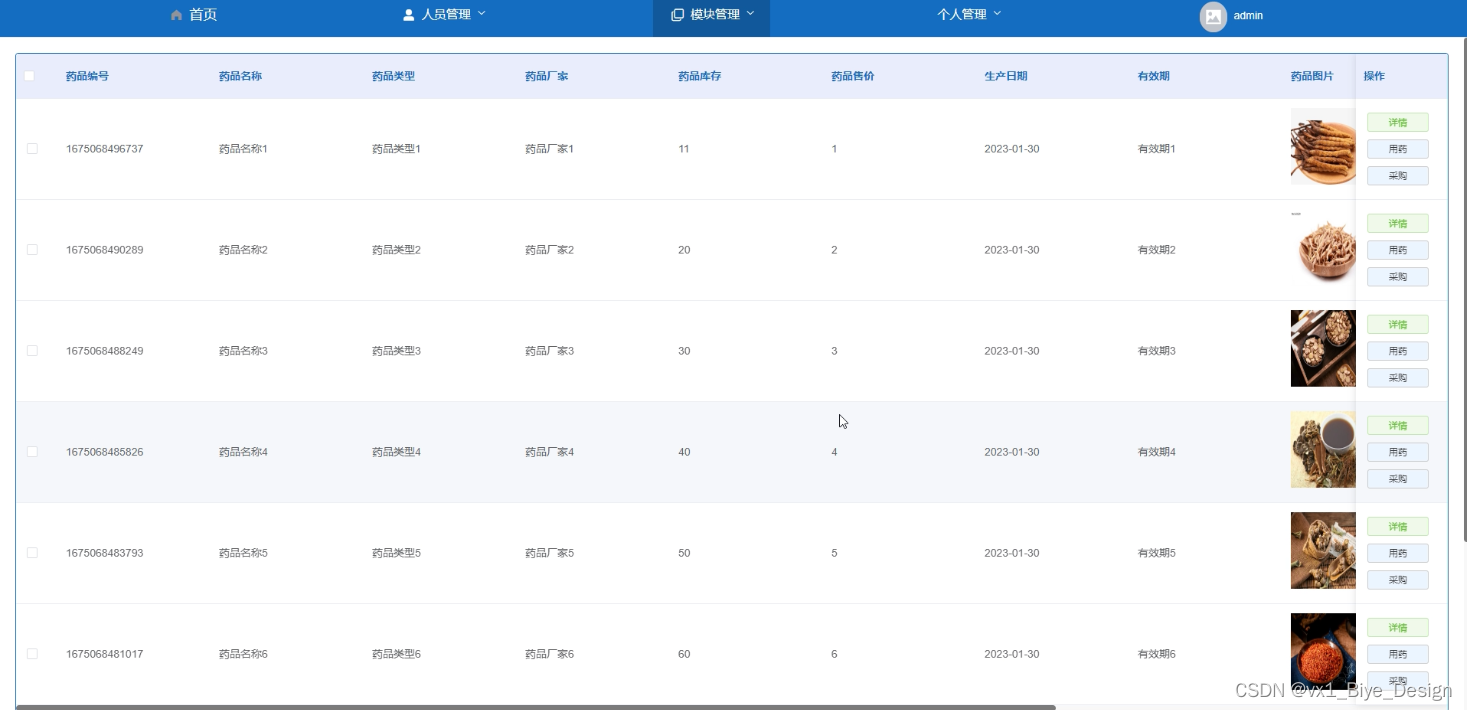Screen dimensions: 1467x710
Task: Click 详情 for 药品名称5
Action: (x=1398, y=527)
